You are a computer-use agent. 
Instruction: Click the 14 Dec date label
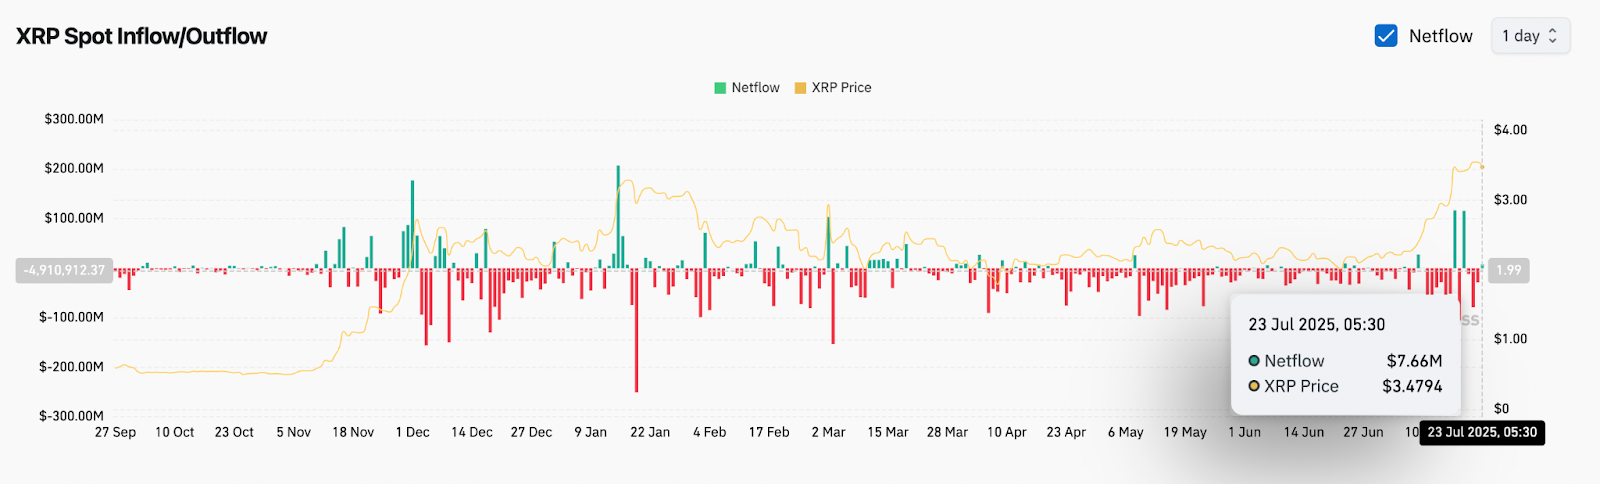pos(472,432)
